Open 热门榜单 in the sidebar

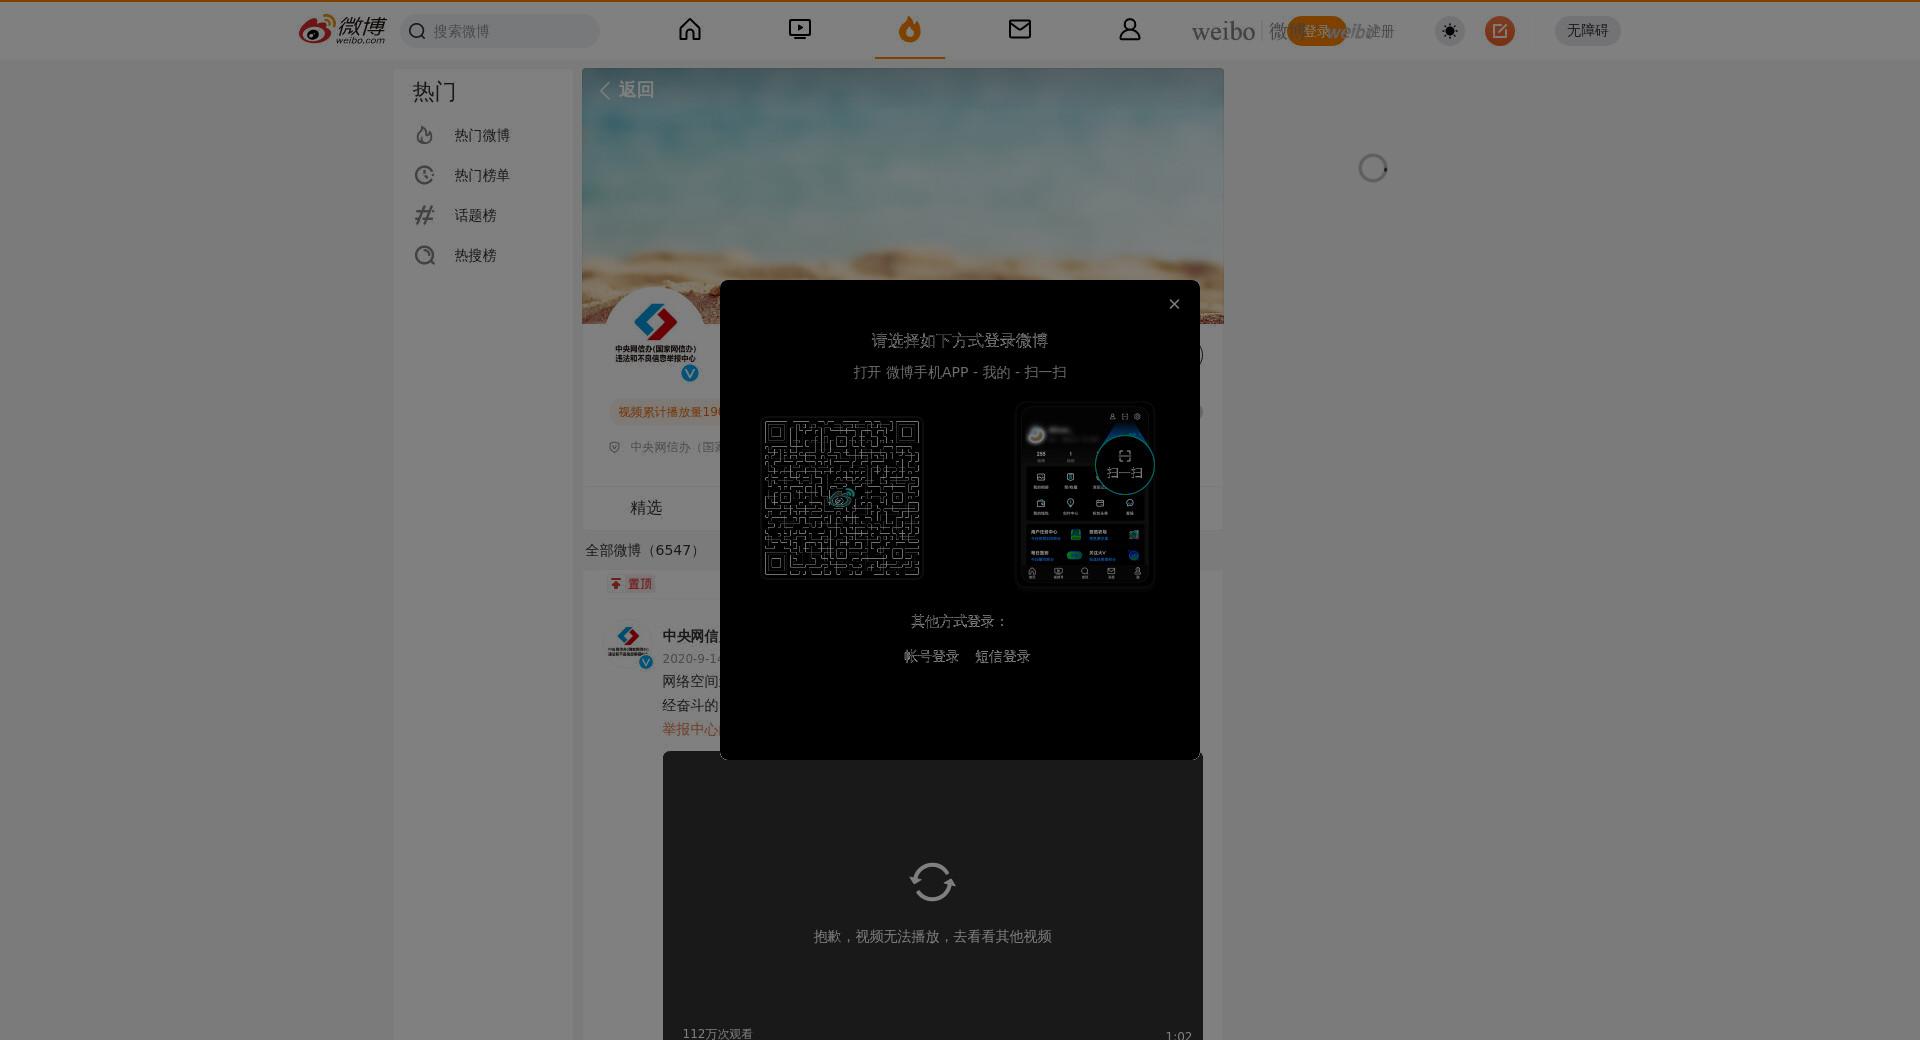[x=482, y=175]
